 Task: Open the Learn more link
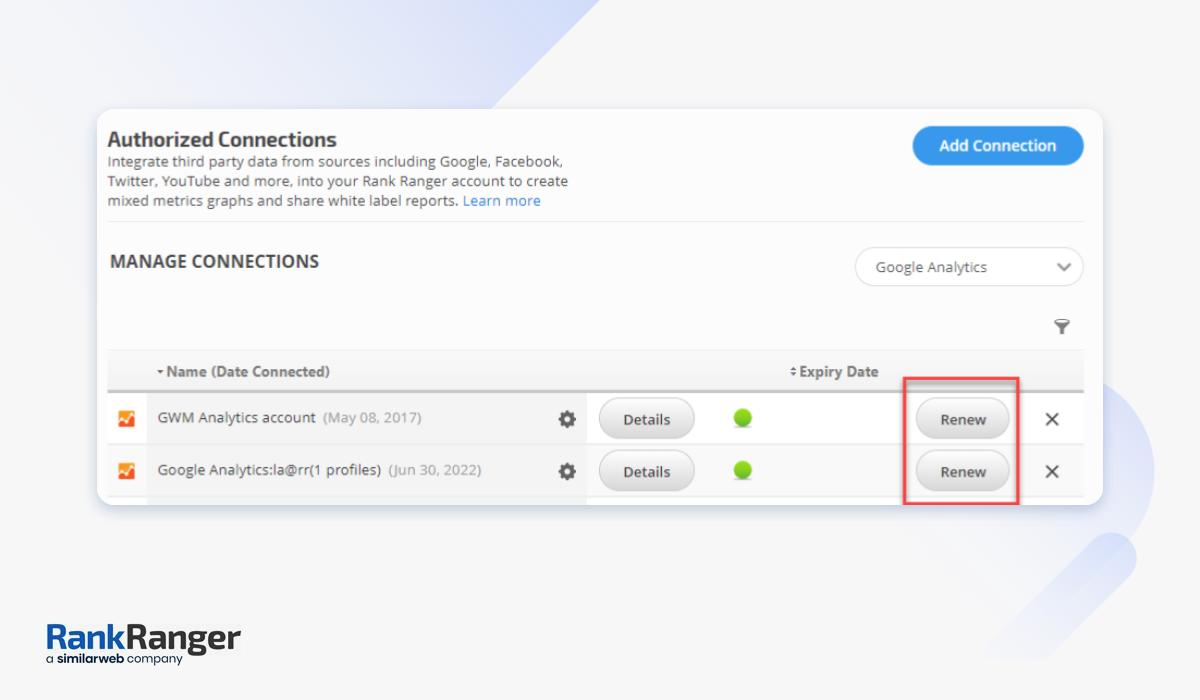[501, 201]
